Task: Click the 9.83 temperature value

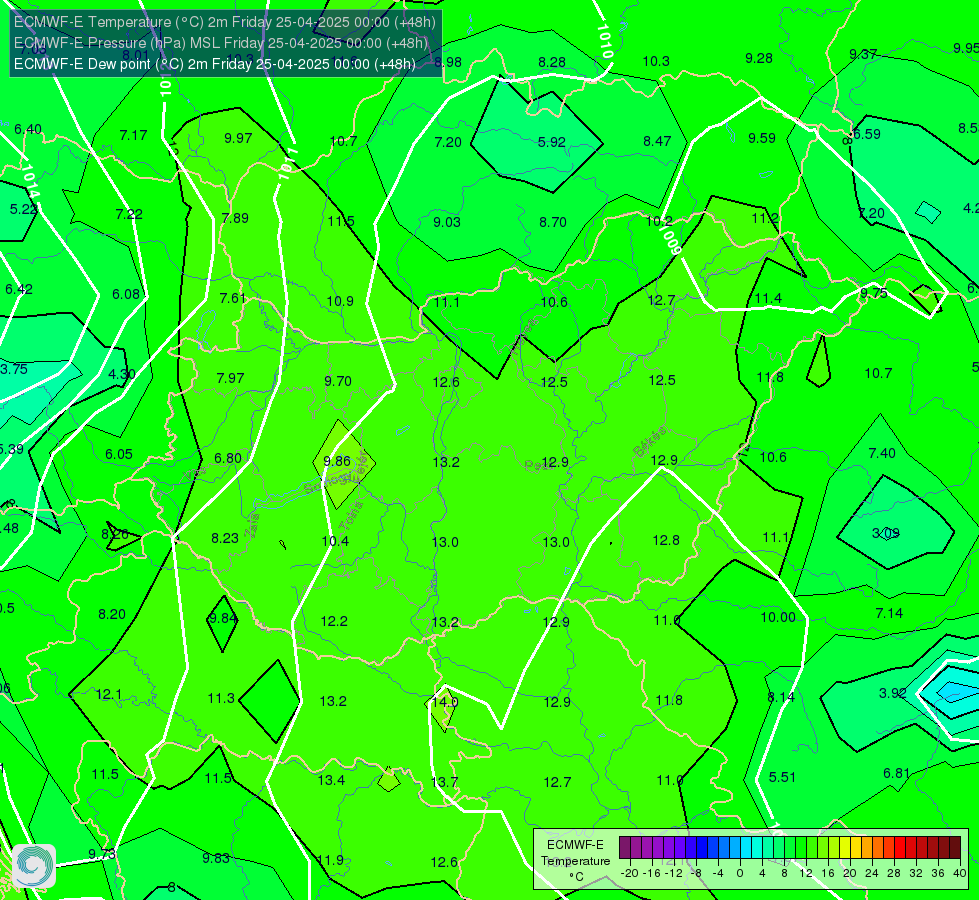Action: (x=216, y=858)
